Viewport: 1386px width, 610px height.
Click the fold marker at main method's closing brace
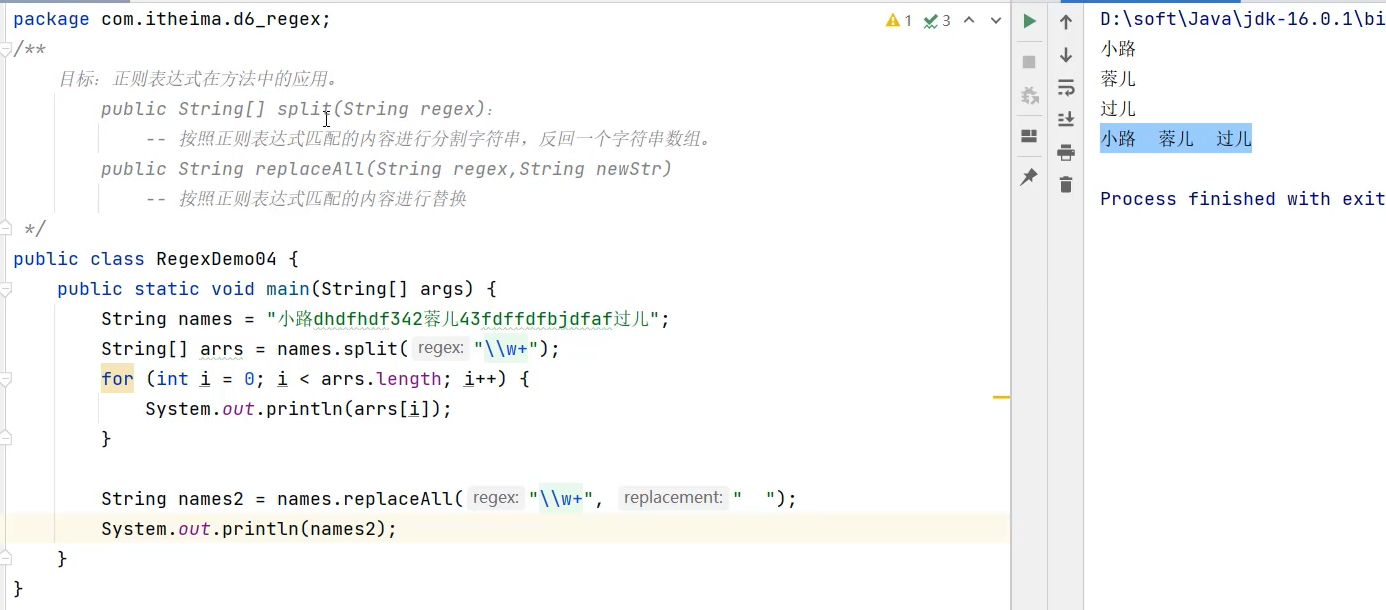(7, 559)
